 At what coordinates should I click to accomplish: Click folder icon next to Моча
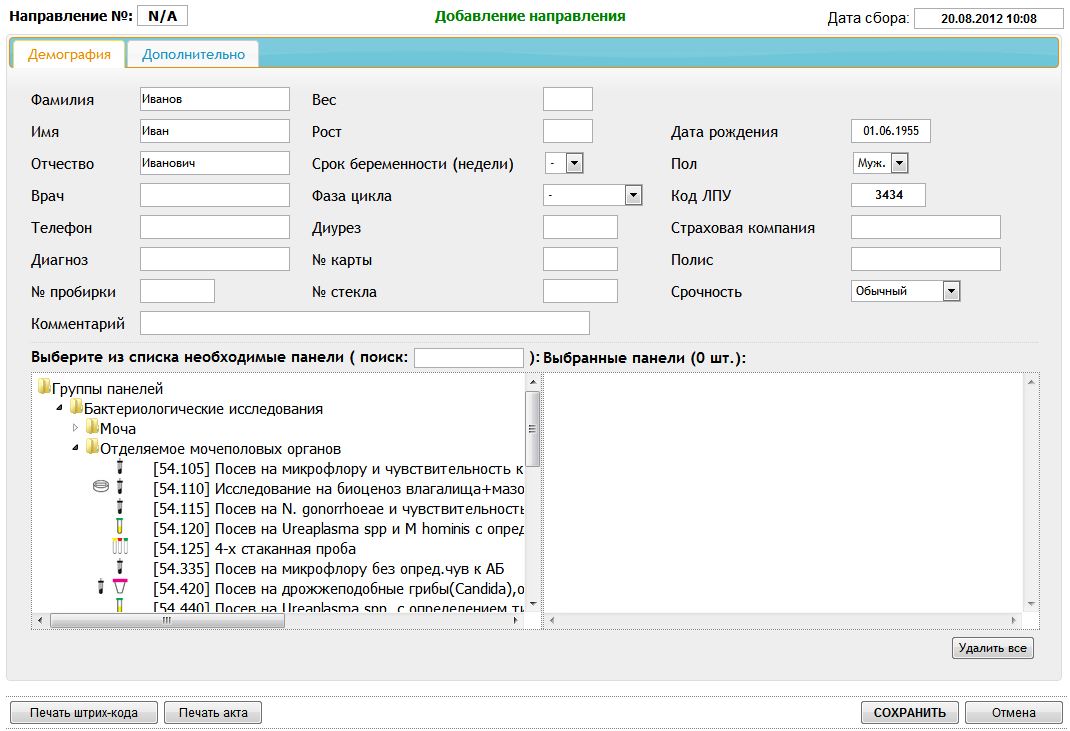pos(93,427)
